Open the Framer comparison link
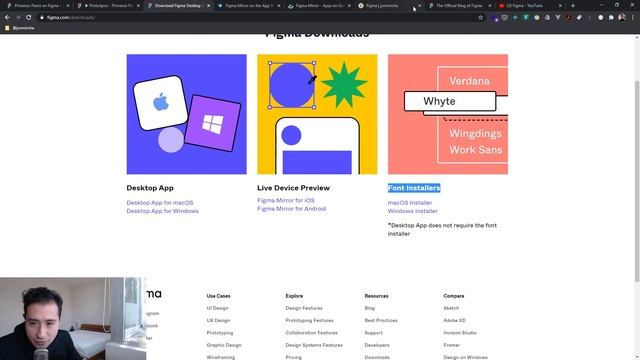The image size is (640, 360). click(x=451, y=345)
